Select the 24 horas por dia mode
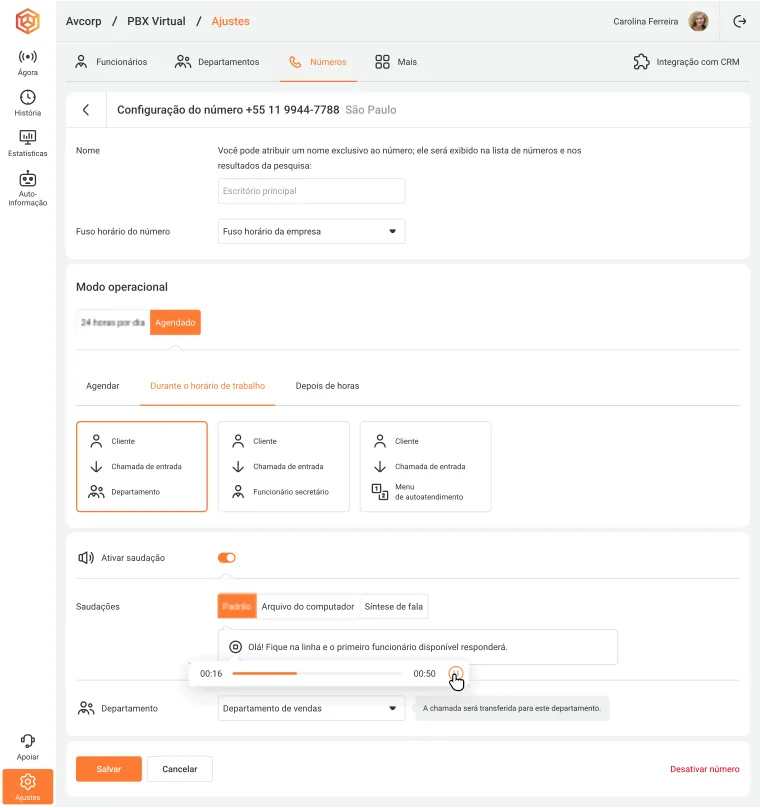Image resolution: width=760 pixels, height=808 pixels. (113, 323)
